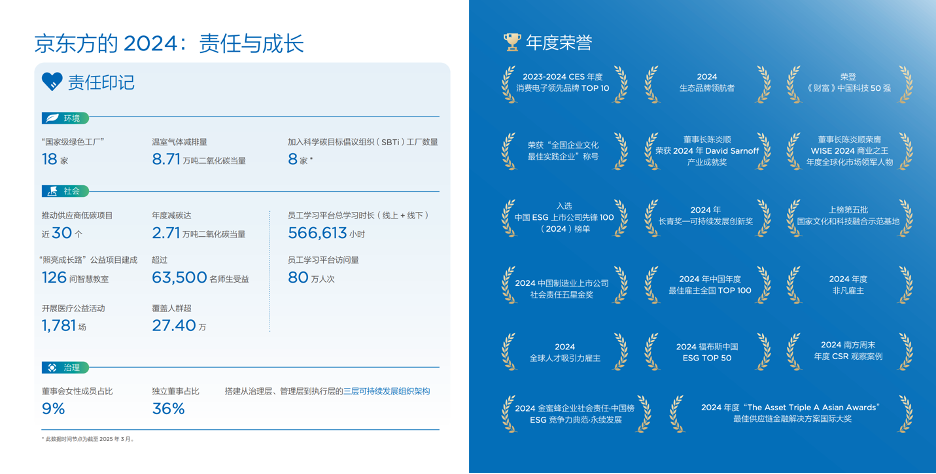
Task: Select the 年度荣誉 heading
Action: 559,42
